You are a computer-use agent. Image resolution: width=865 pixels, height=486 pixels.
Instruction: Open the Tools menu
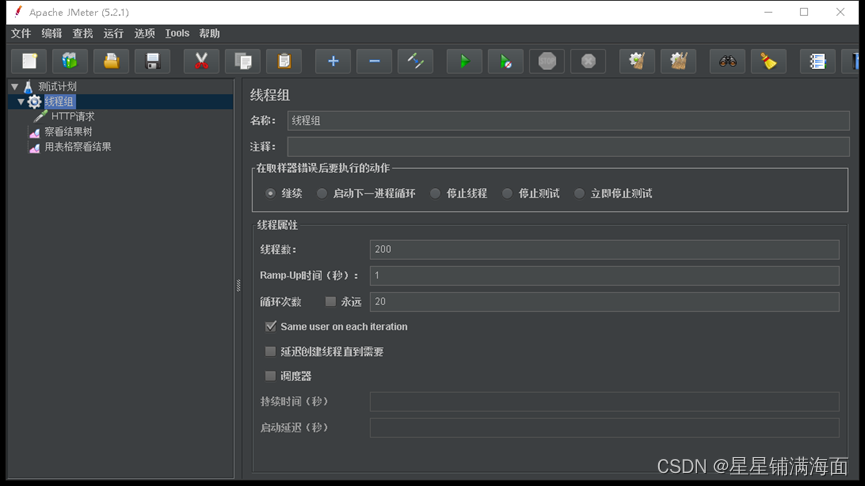coord(177,34)
